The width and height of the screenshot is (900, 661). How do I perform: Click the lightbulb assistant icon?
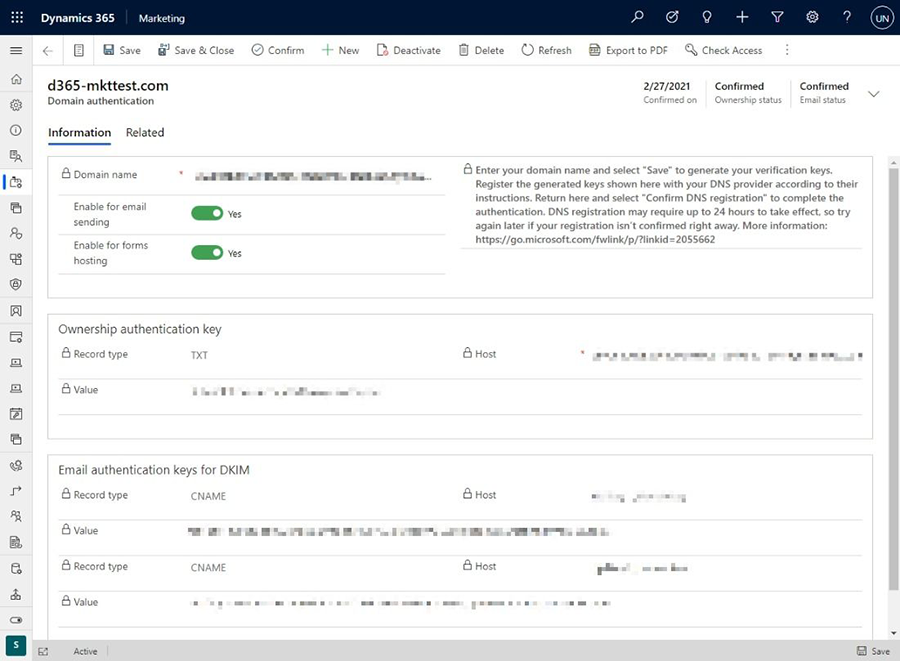tap(707, 18)
